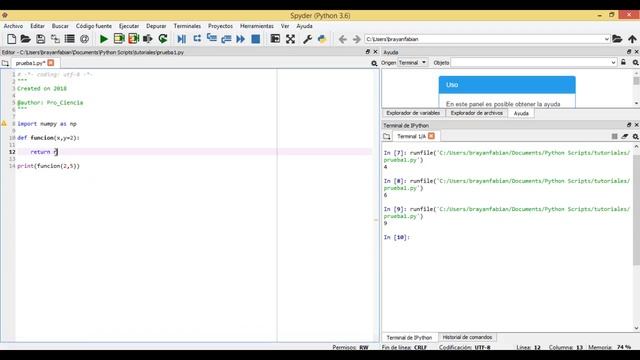Stop debugging with the blue square
The height and width of the screenshot is (360, 640).
click(256, 39)
